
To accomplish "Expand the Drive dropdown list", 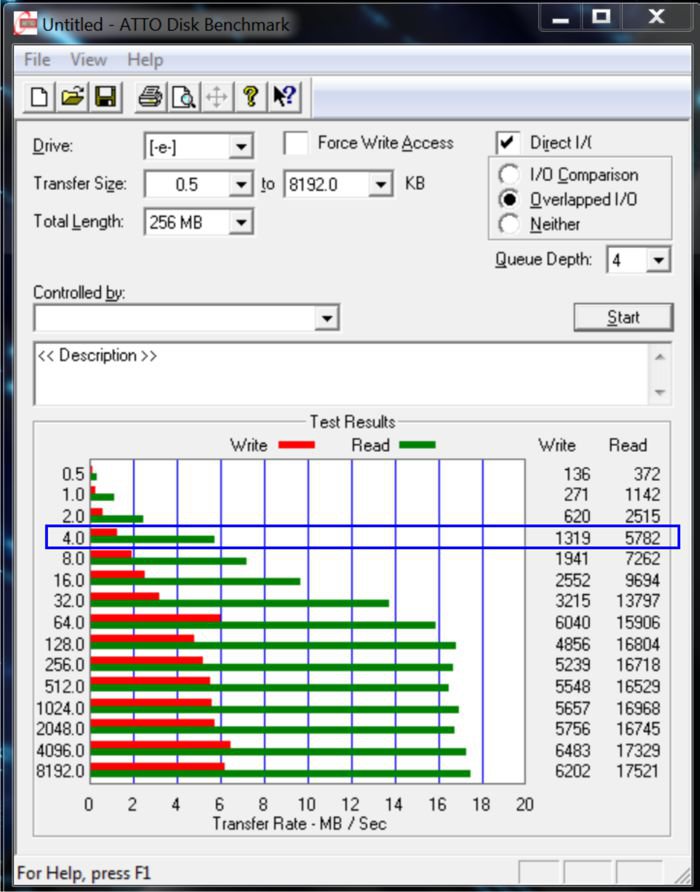I will [x=240, y=148].
